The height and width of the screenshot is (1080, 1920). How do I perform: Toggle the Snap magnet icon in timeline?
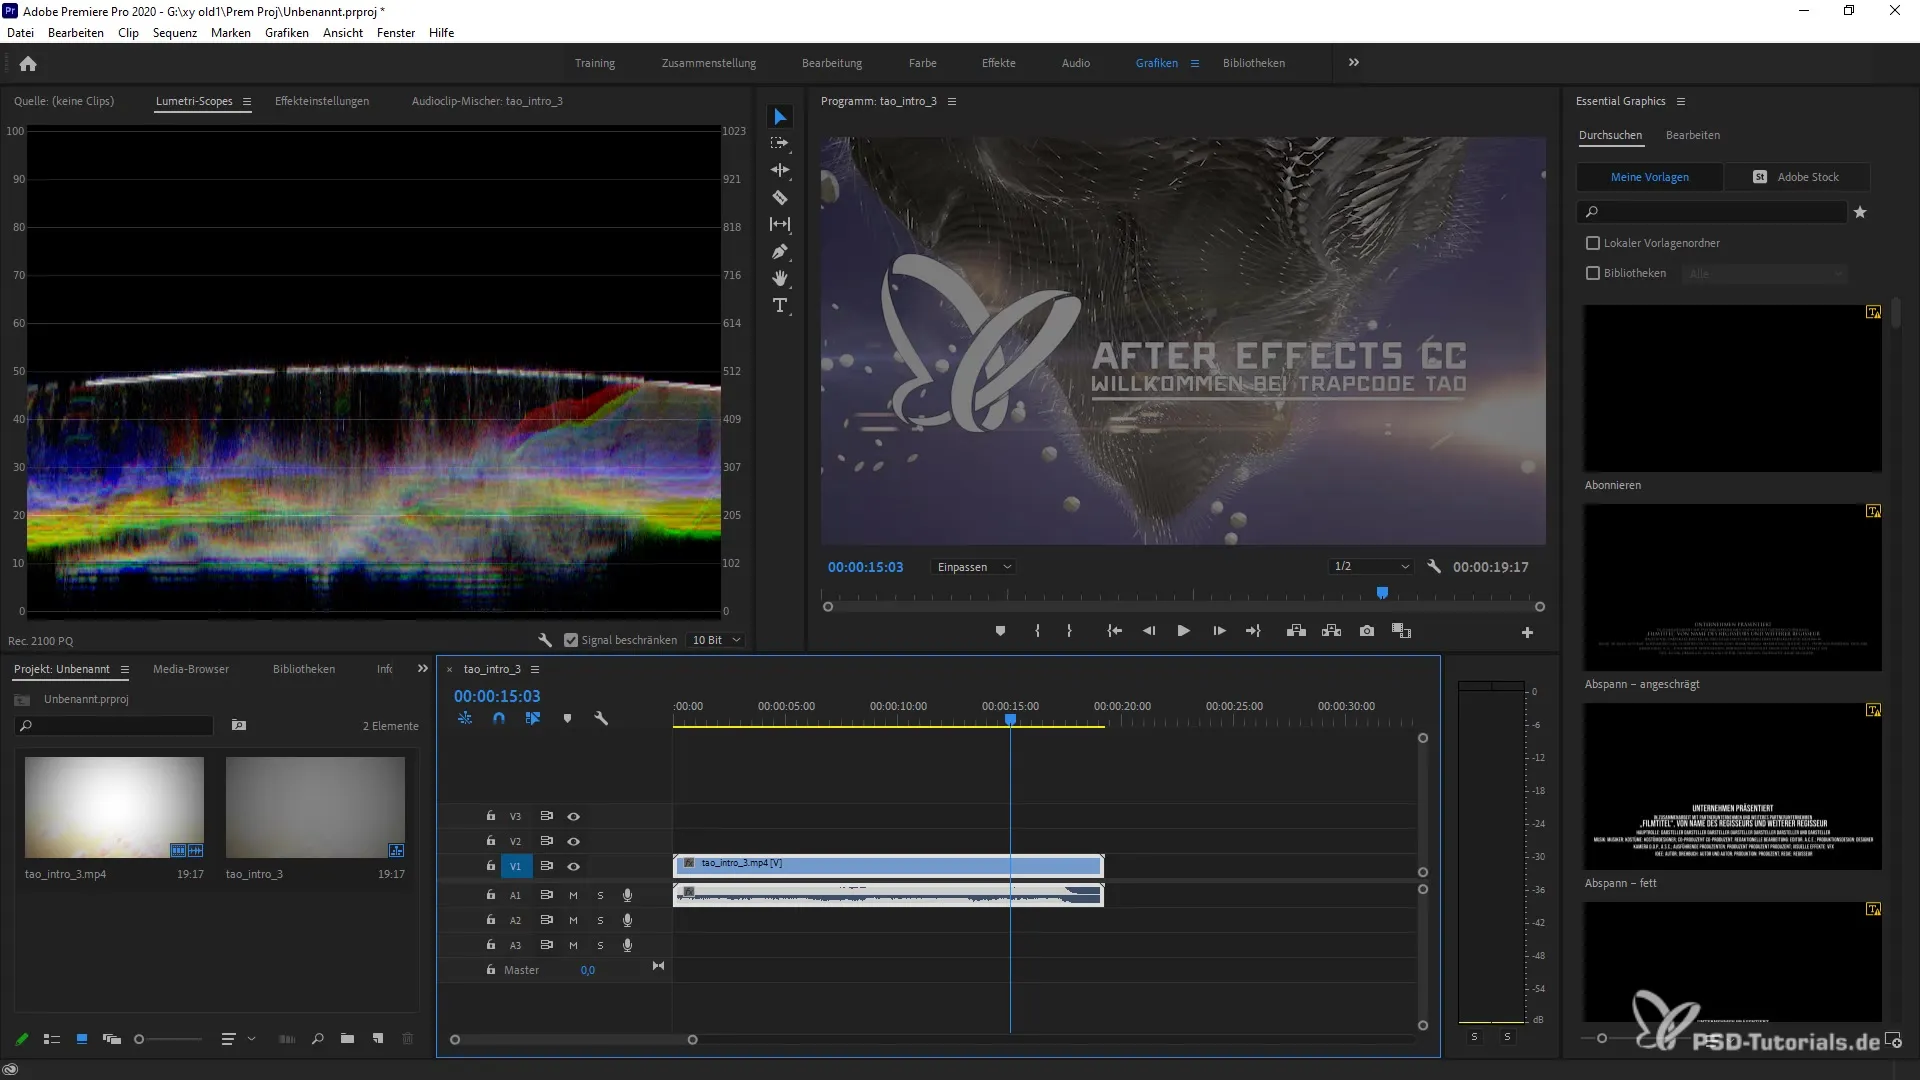point(499,718)
